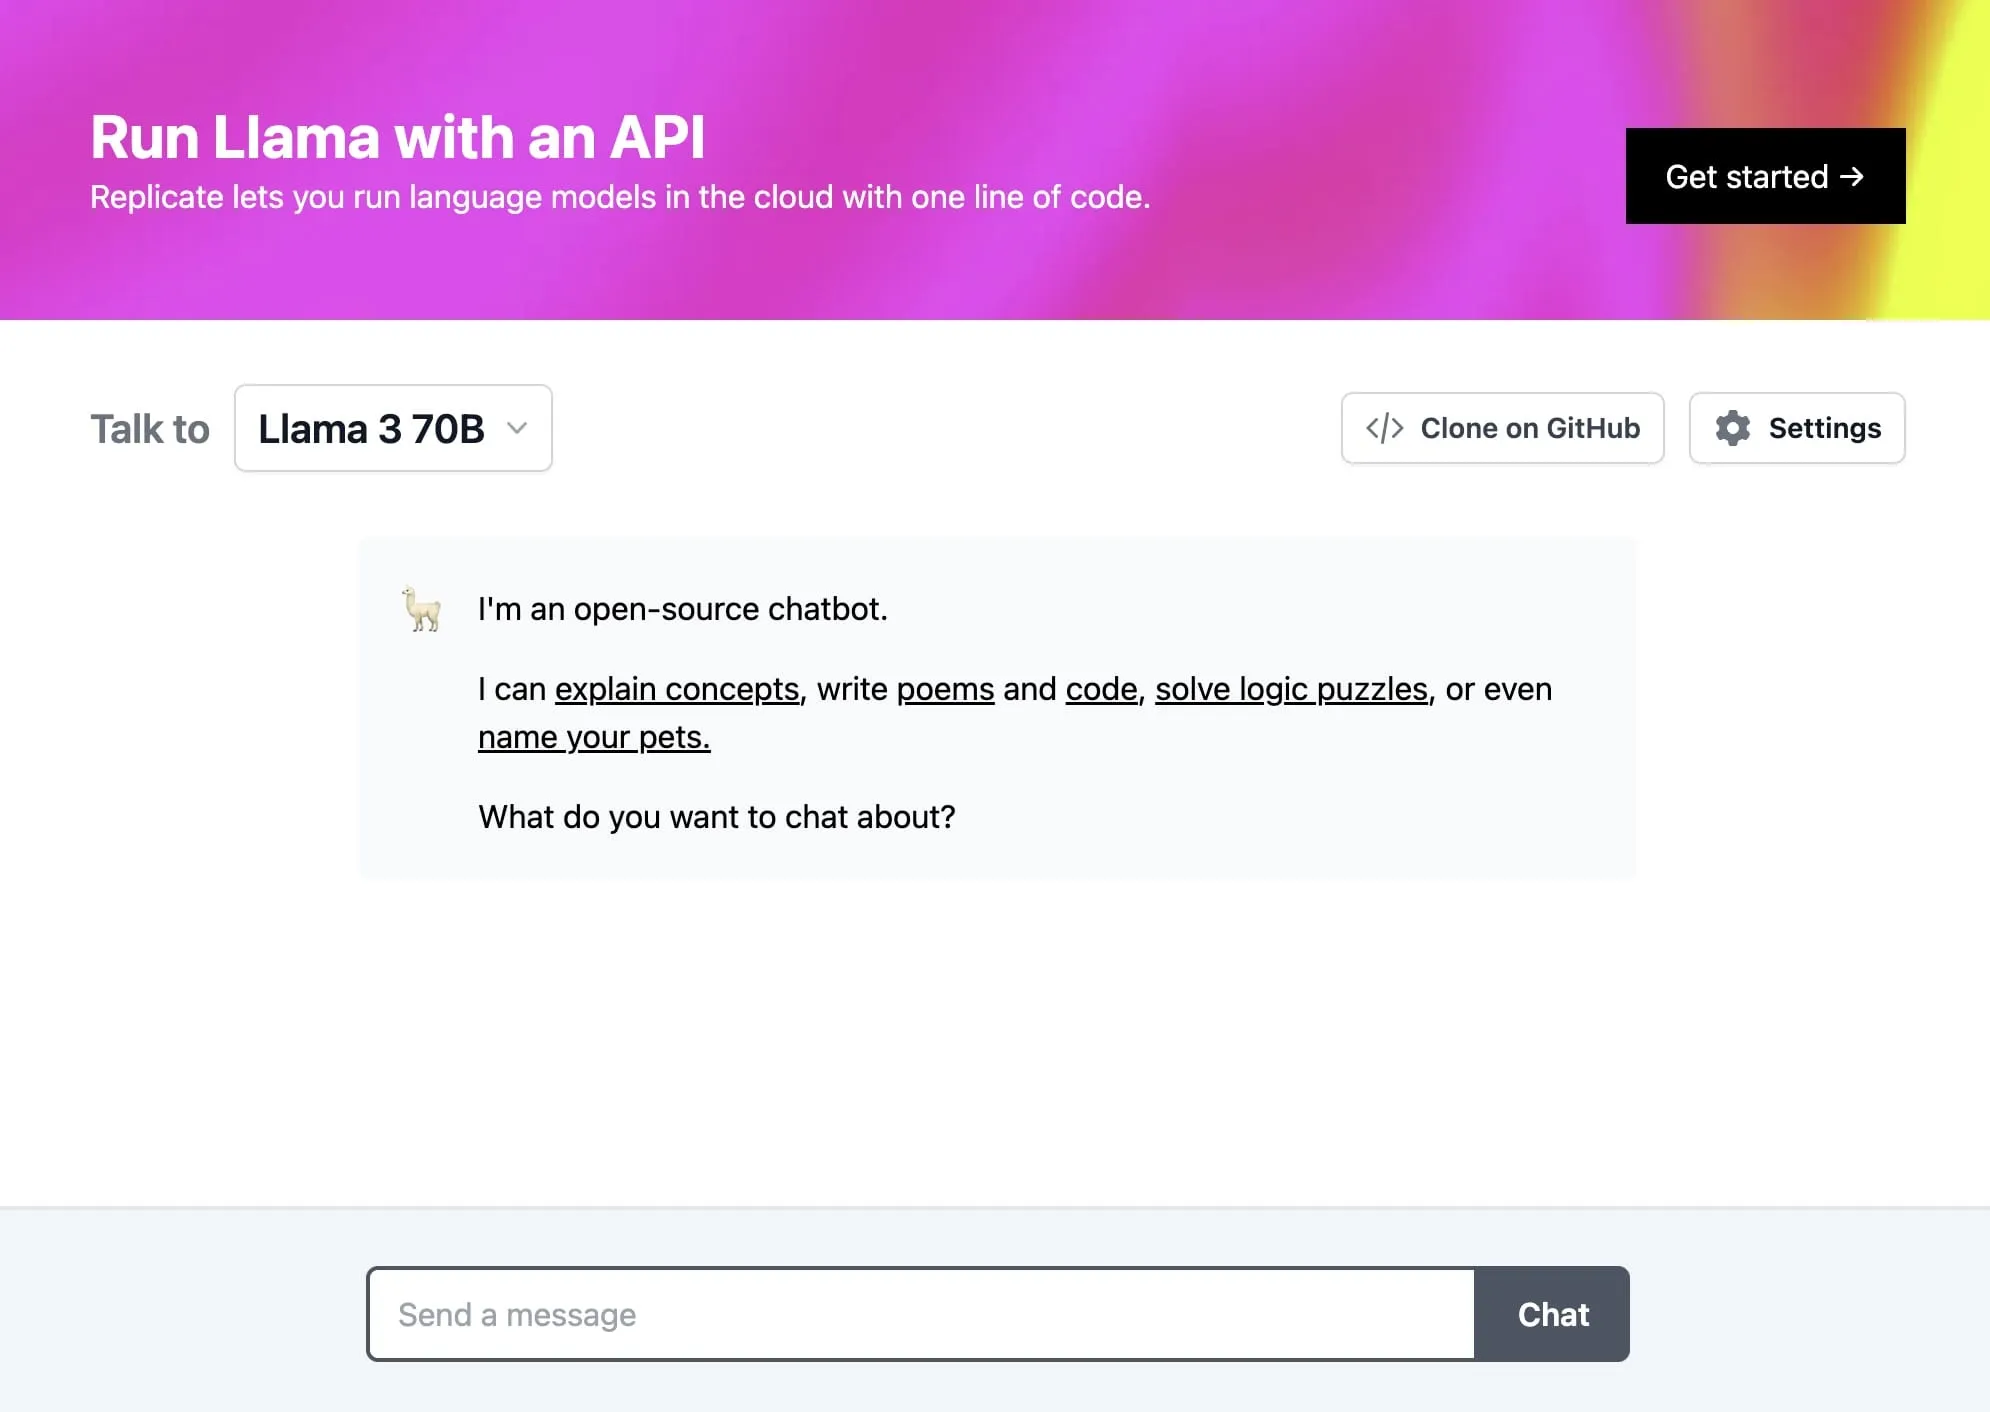Try the "solve logic puzzles" link
This screenshot has width=1990, height=1412.
[x=1291, y=689]
